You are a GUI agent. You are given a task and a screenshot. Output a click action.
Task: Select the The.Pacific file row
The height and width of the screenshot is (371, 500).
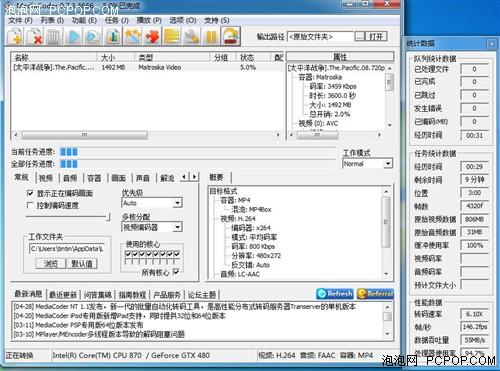(x=147, y=67)
